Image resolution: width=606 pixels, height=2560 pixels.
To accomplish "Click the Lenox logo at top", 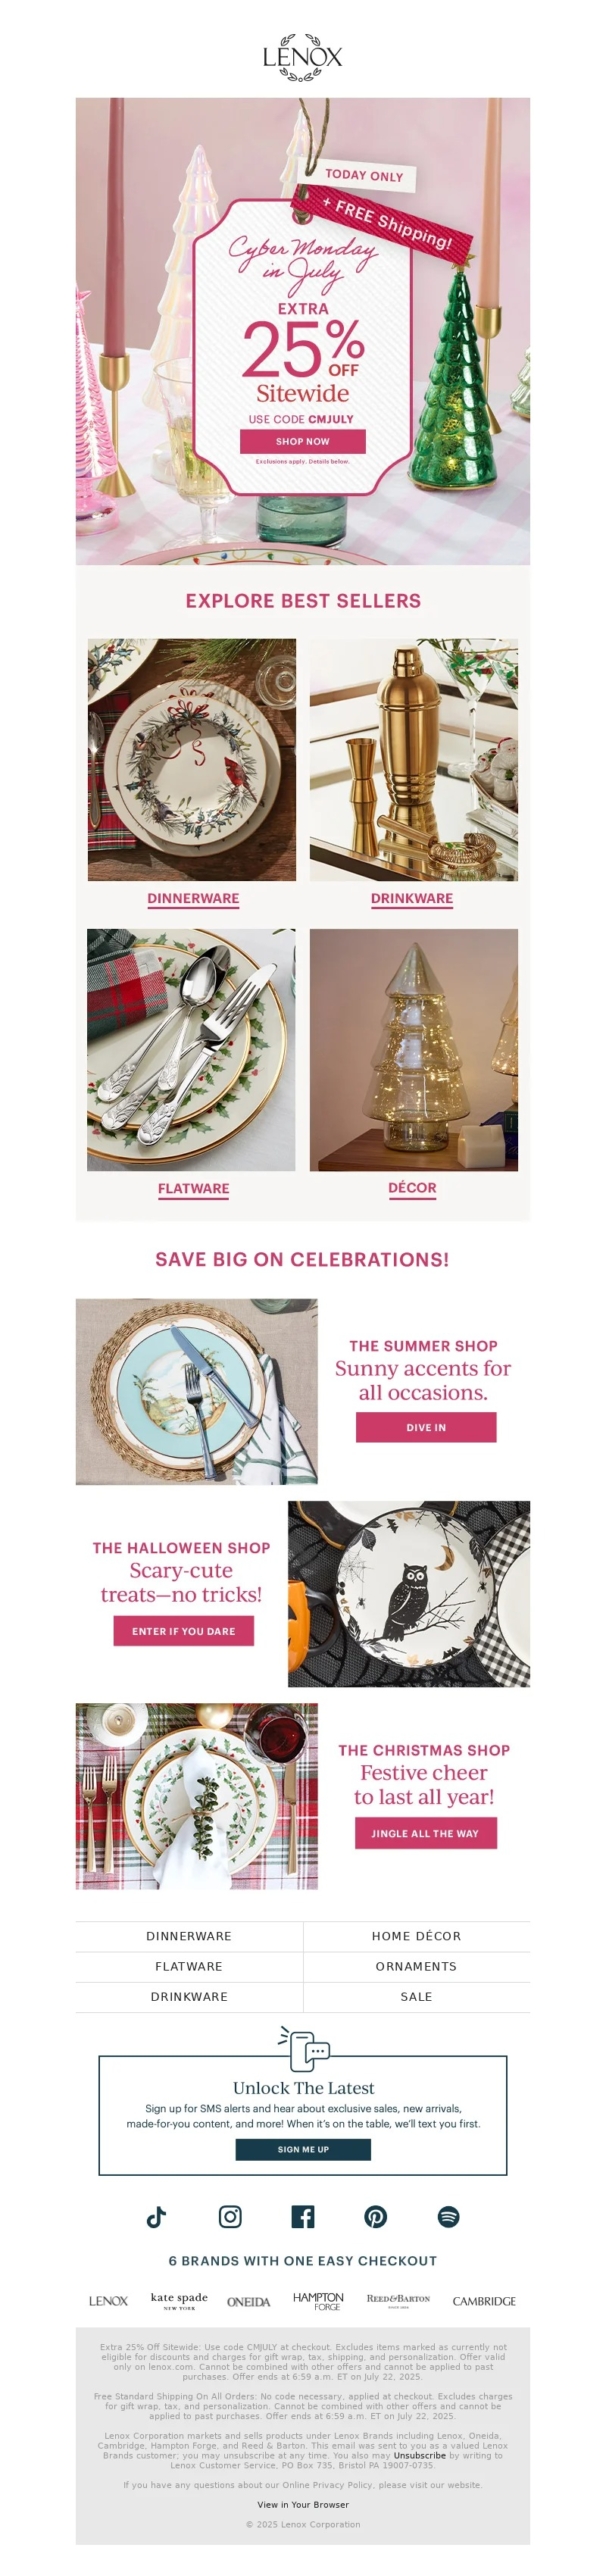I will [x=303, y=57].
